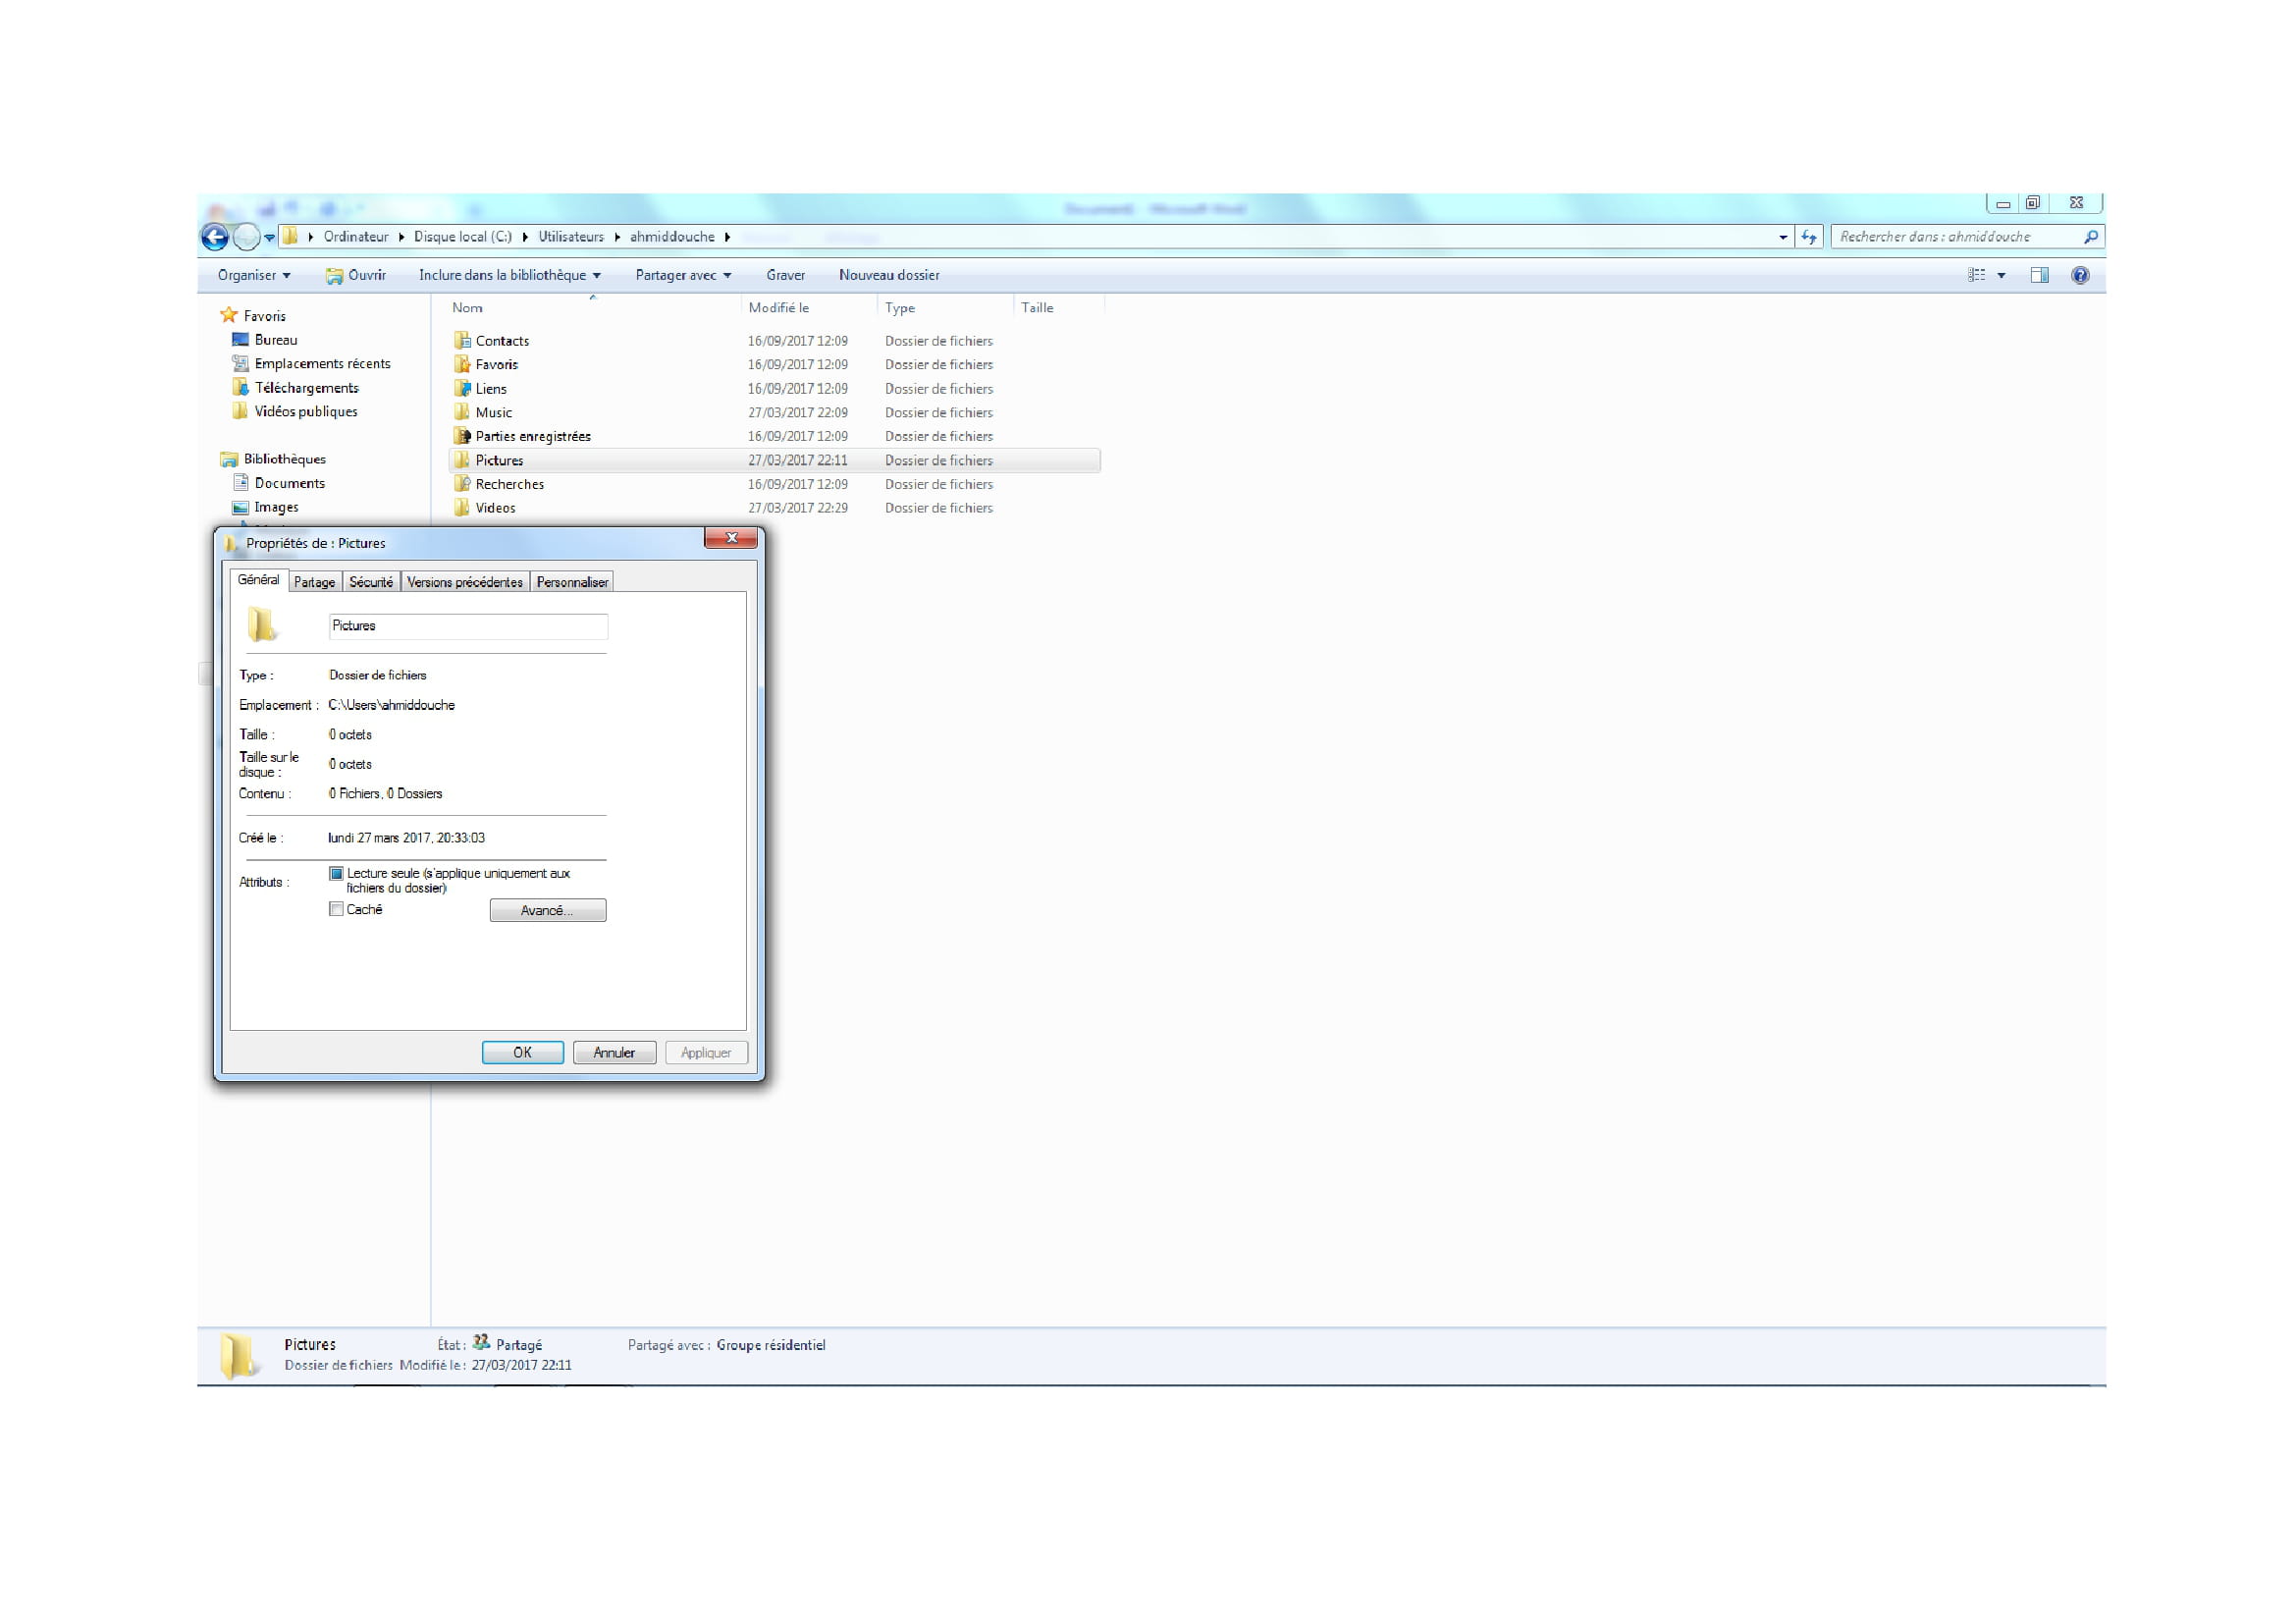The width and height of the screenshot is (2296, 1623).
Task: Click the 'Partagé' state icon in details pane
Action: tap(481, 1343)
